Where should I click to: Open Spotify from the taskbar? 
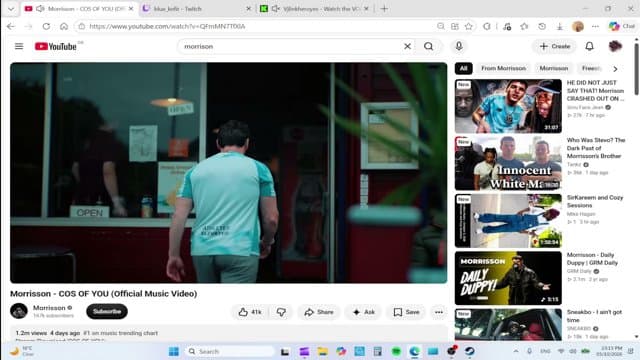point(396,351)
